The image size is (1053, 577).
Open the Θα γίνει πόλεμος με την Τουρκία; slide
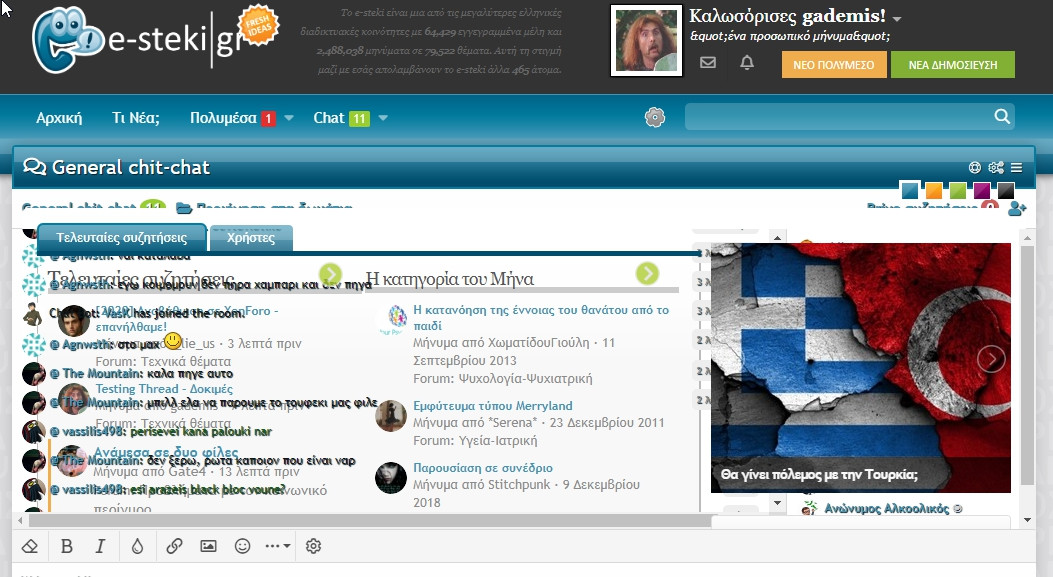(819, 474)
